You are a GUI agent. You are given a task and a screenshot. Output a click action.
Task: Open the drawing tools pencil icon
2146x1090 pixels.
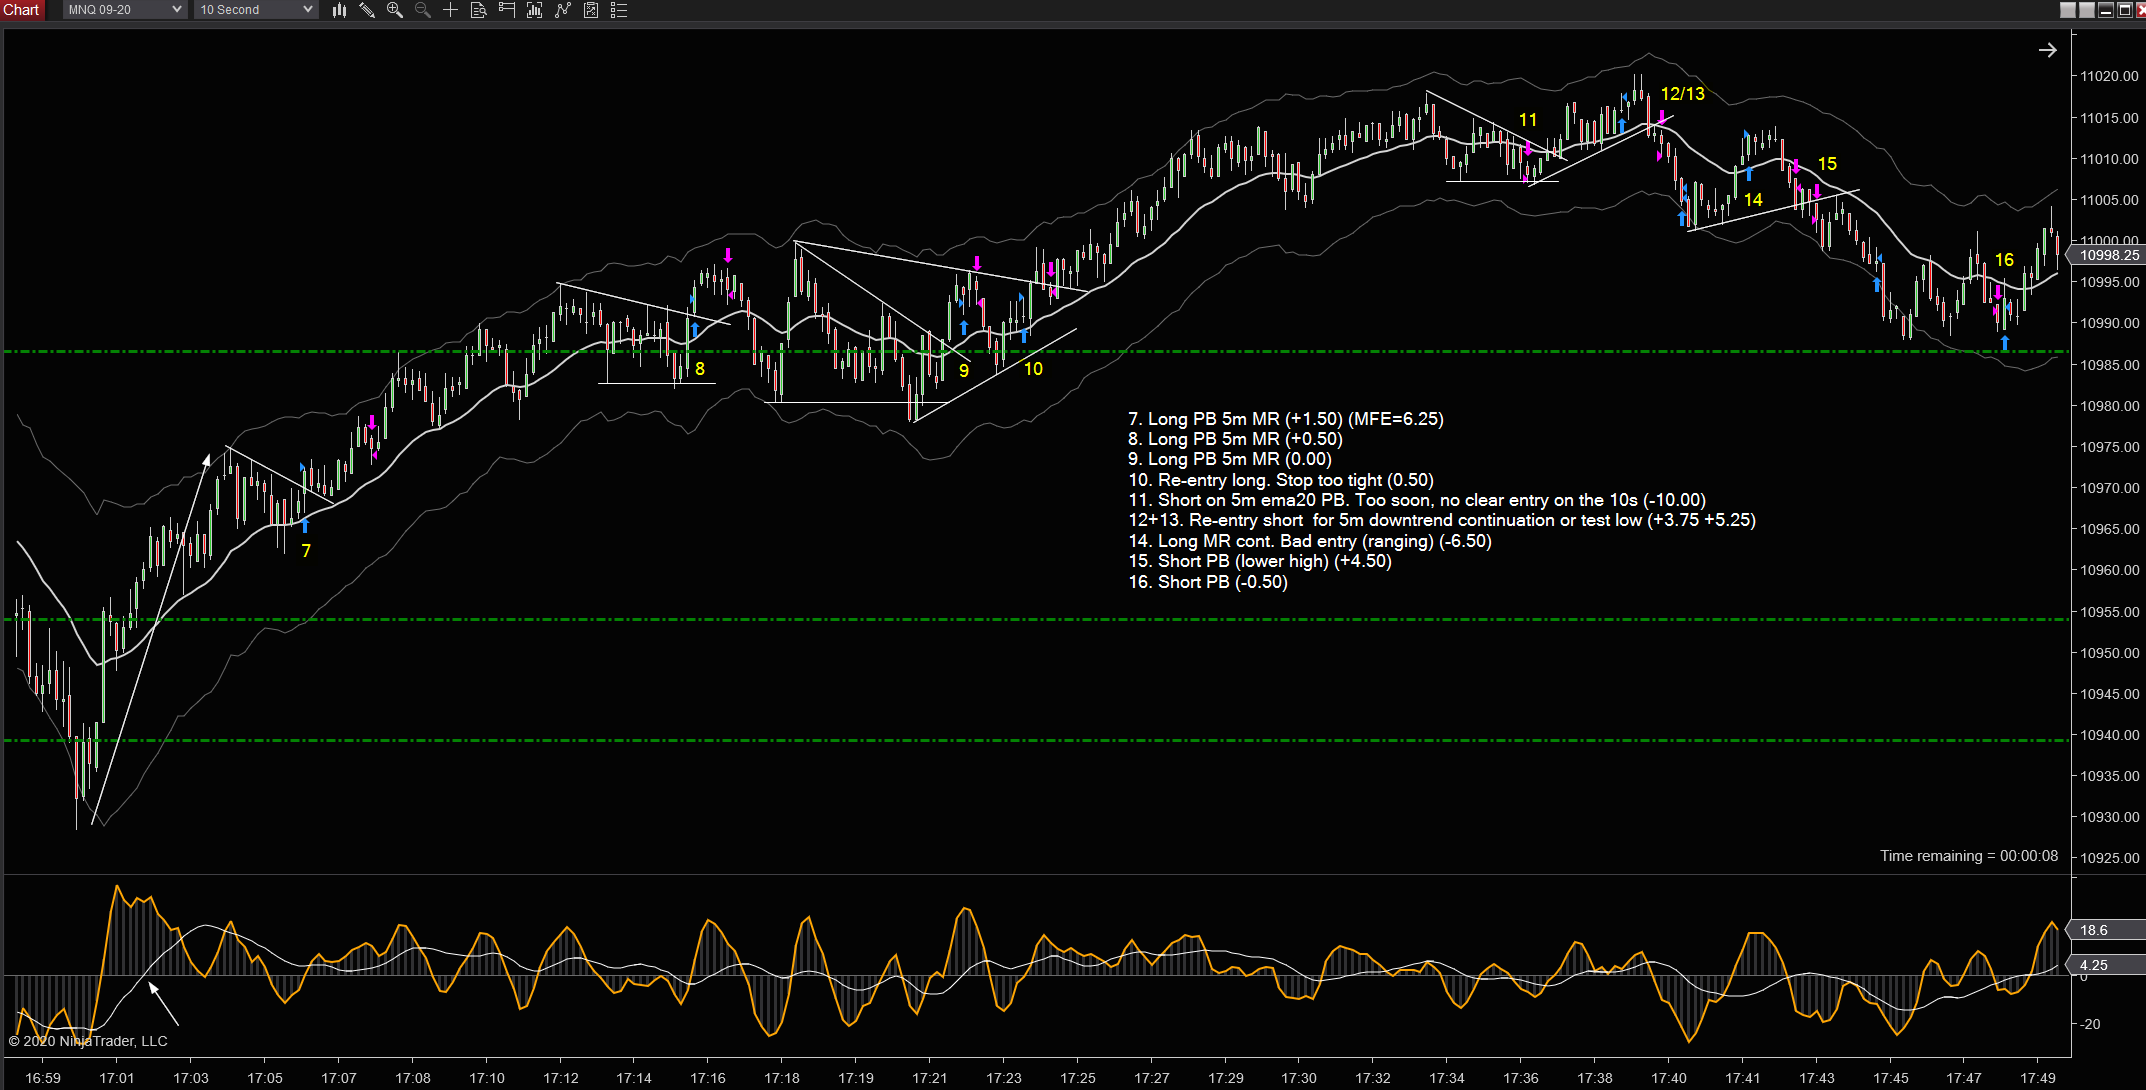click(367, 10)
